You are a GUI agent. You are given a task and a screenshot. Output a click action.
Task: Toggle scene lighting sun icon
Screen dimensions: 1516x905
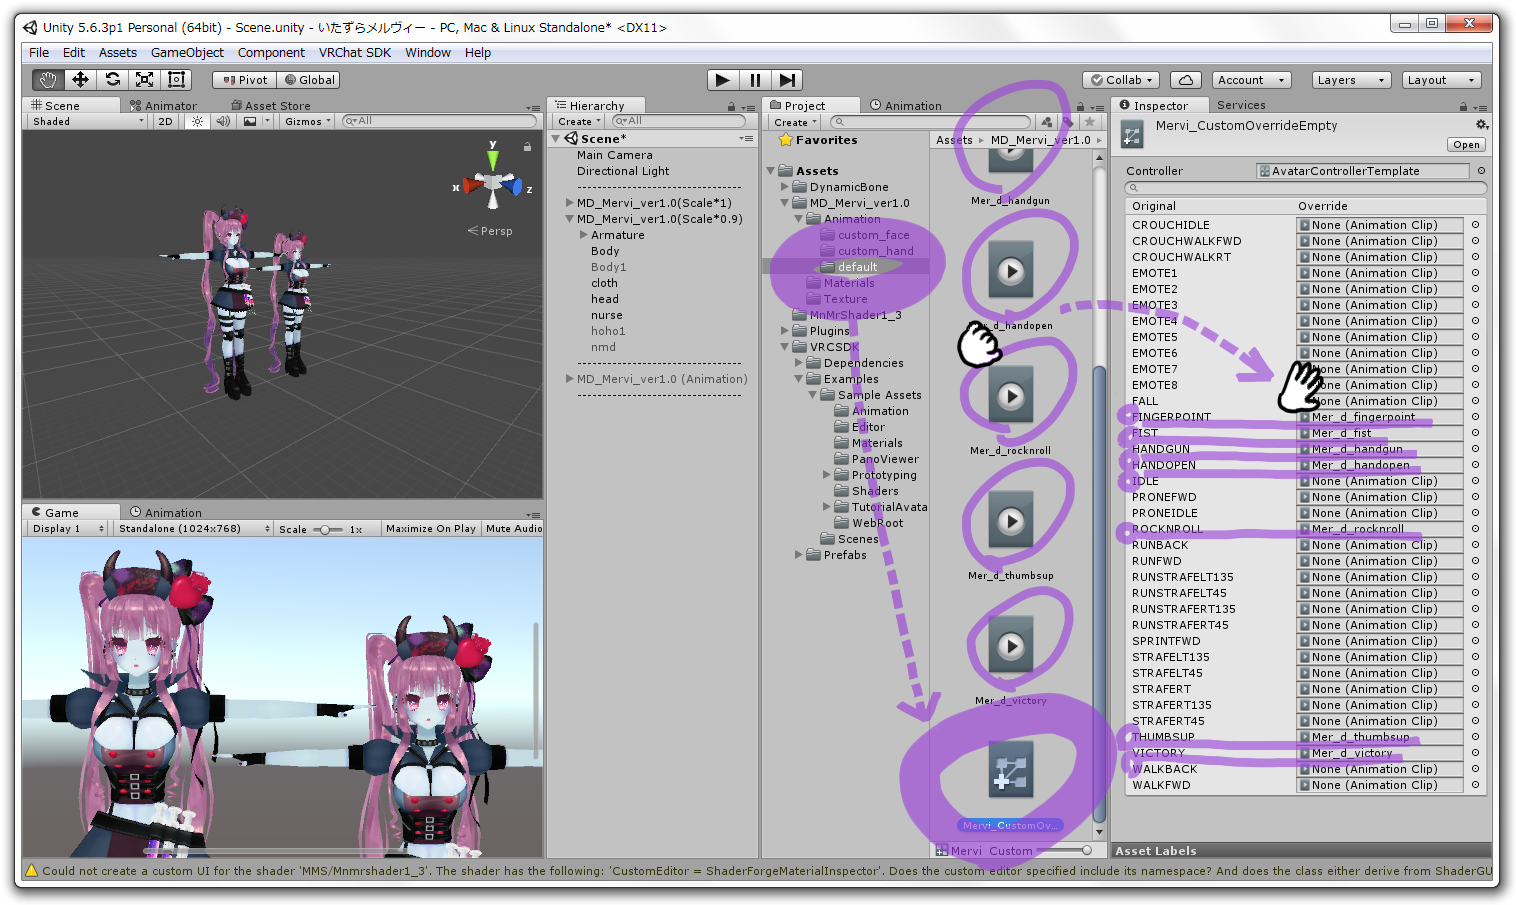[197, 121]
